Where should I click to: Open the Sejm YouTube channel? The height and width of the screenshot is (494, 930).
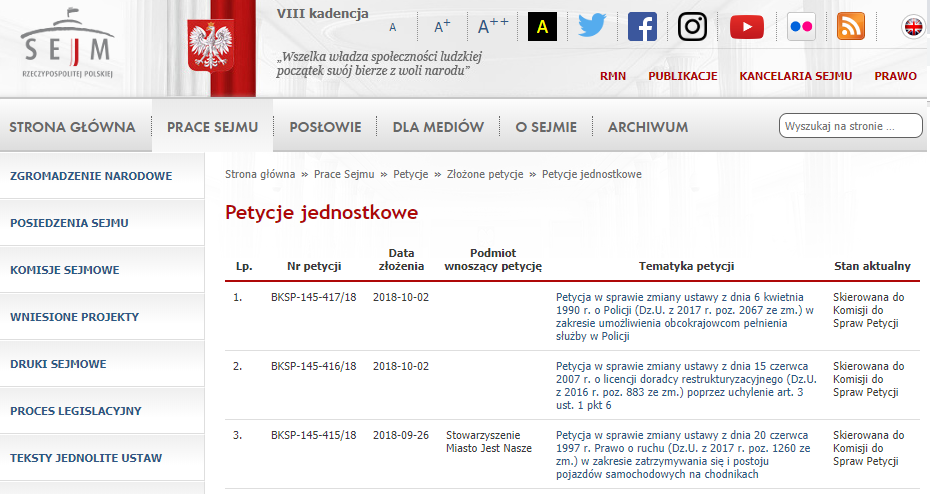[x=746, y=26]
